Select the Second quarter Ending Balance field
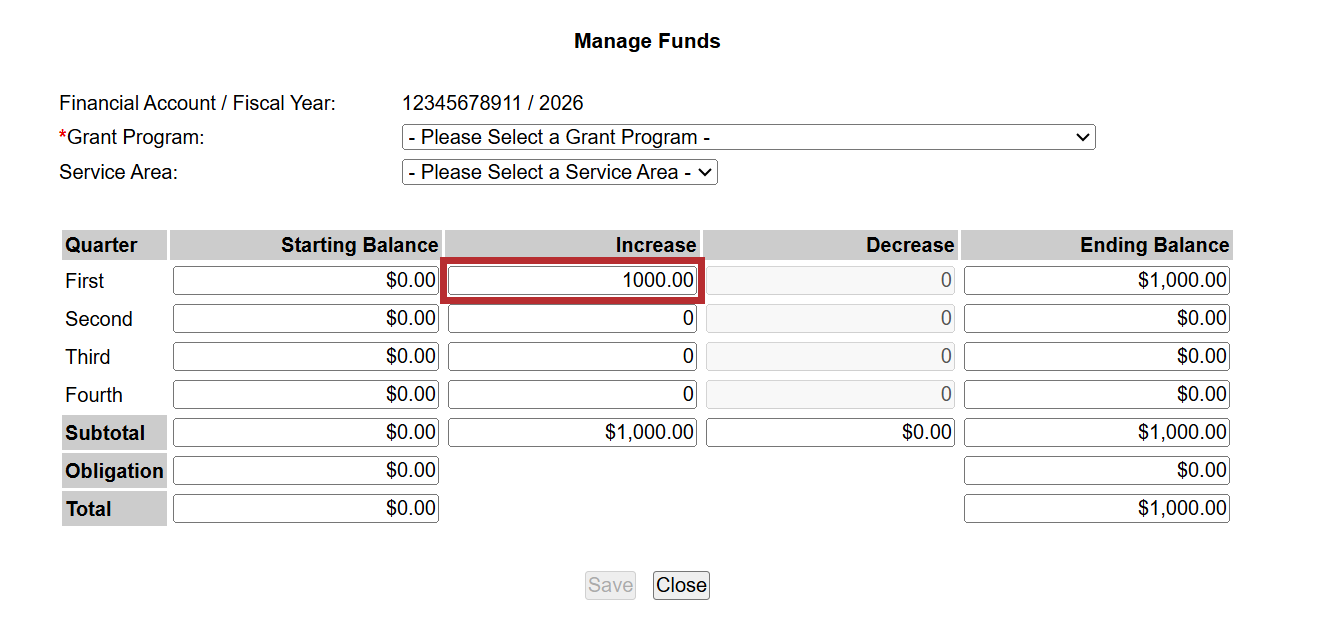The image size is (1318, 618). [1096, 319]
